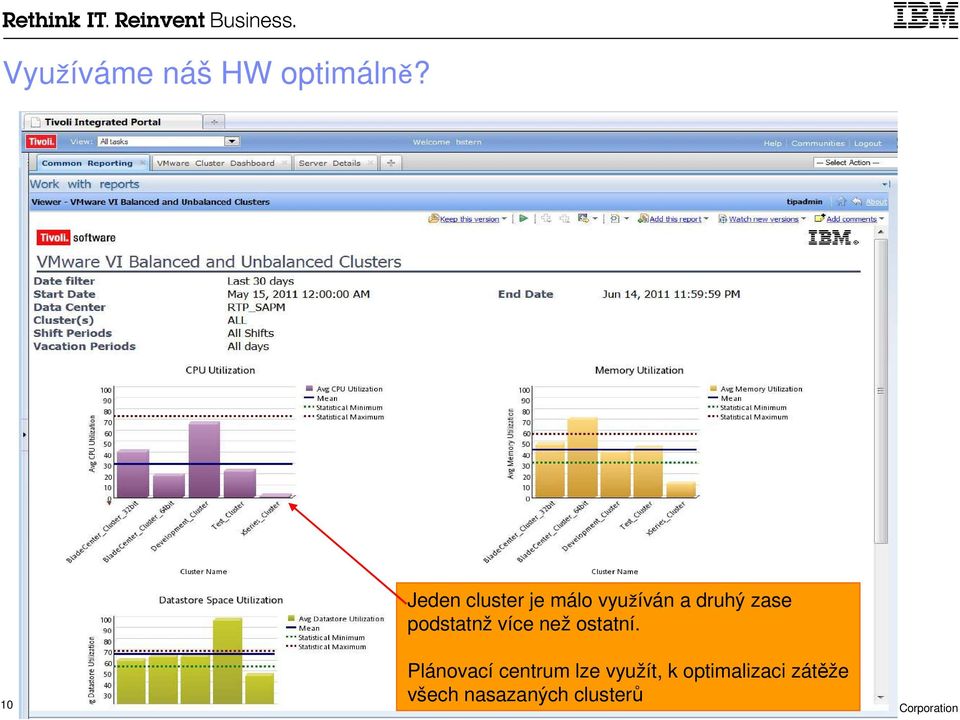
Task: Open the Help link
Action: (x=772, y=143)
